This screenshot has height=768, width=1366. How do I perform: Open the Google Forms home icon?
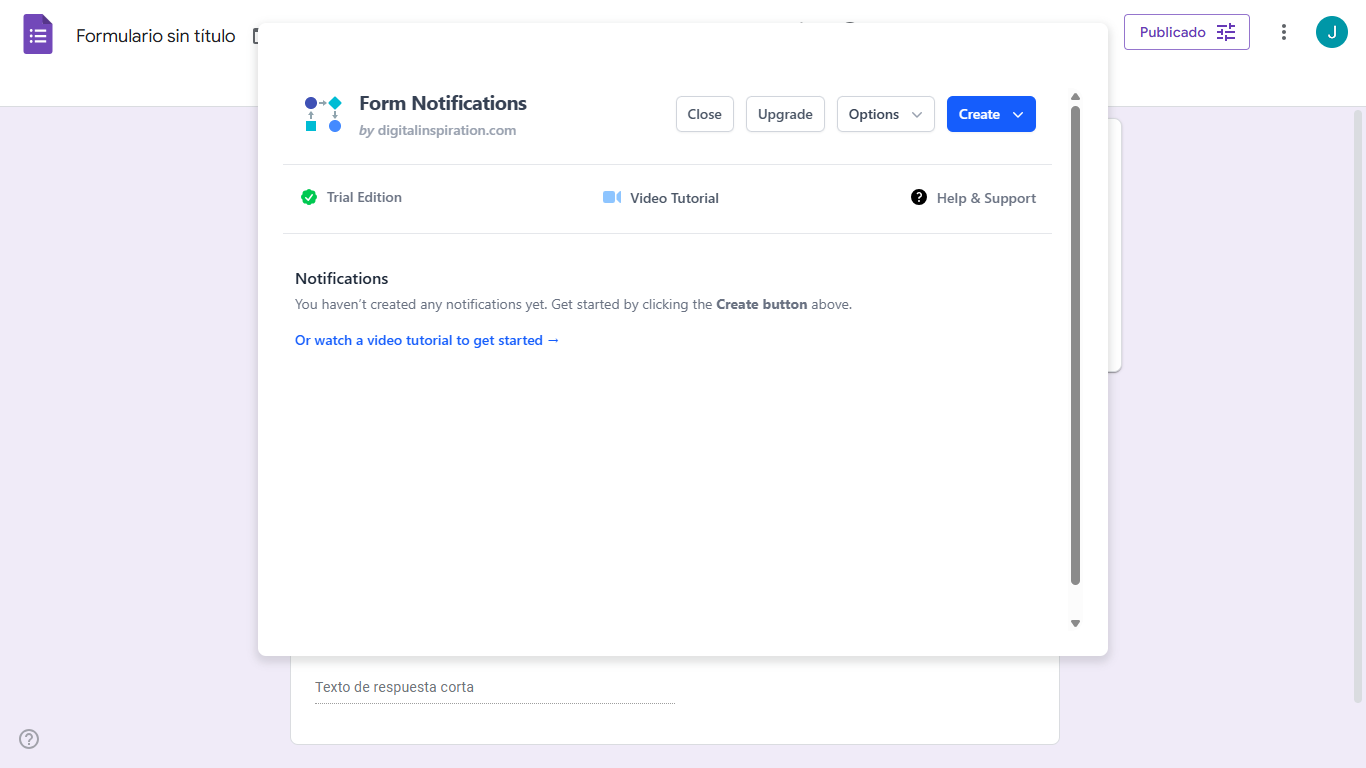[38, 34]
